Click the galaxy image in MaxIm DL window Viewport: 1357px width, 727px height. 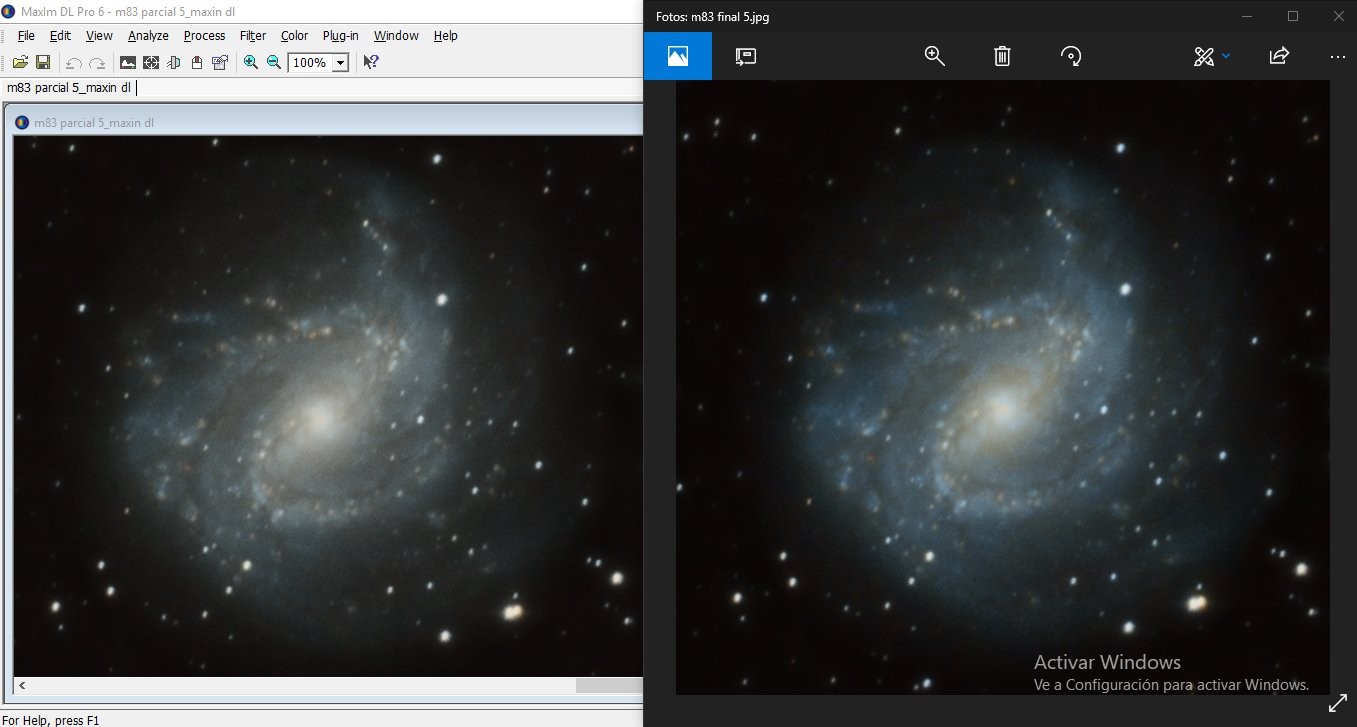(x=327, y=406)
